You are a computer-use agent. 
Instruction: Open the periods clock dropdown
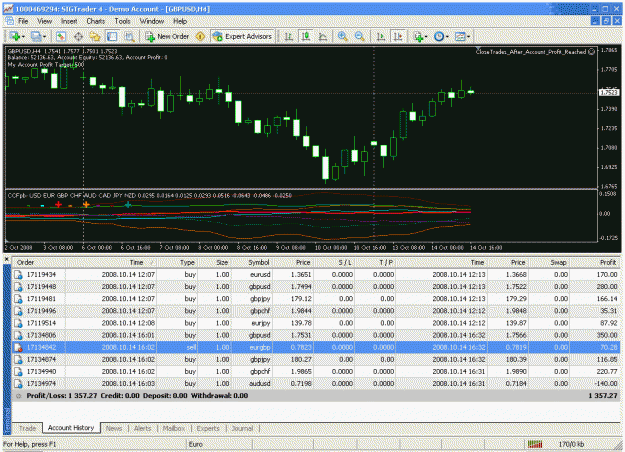[441, 37]
